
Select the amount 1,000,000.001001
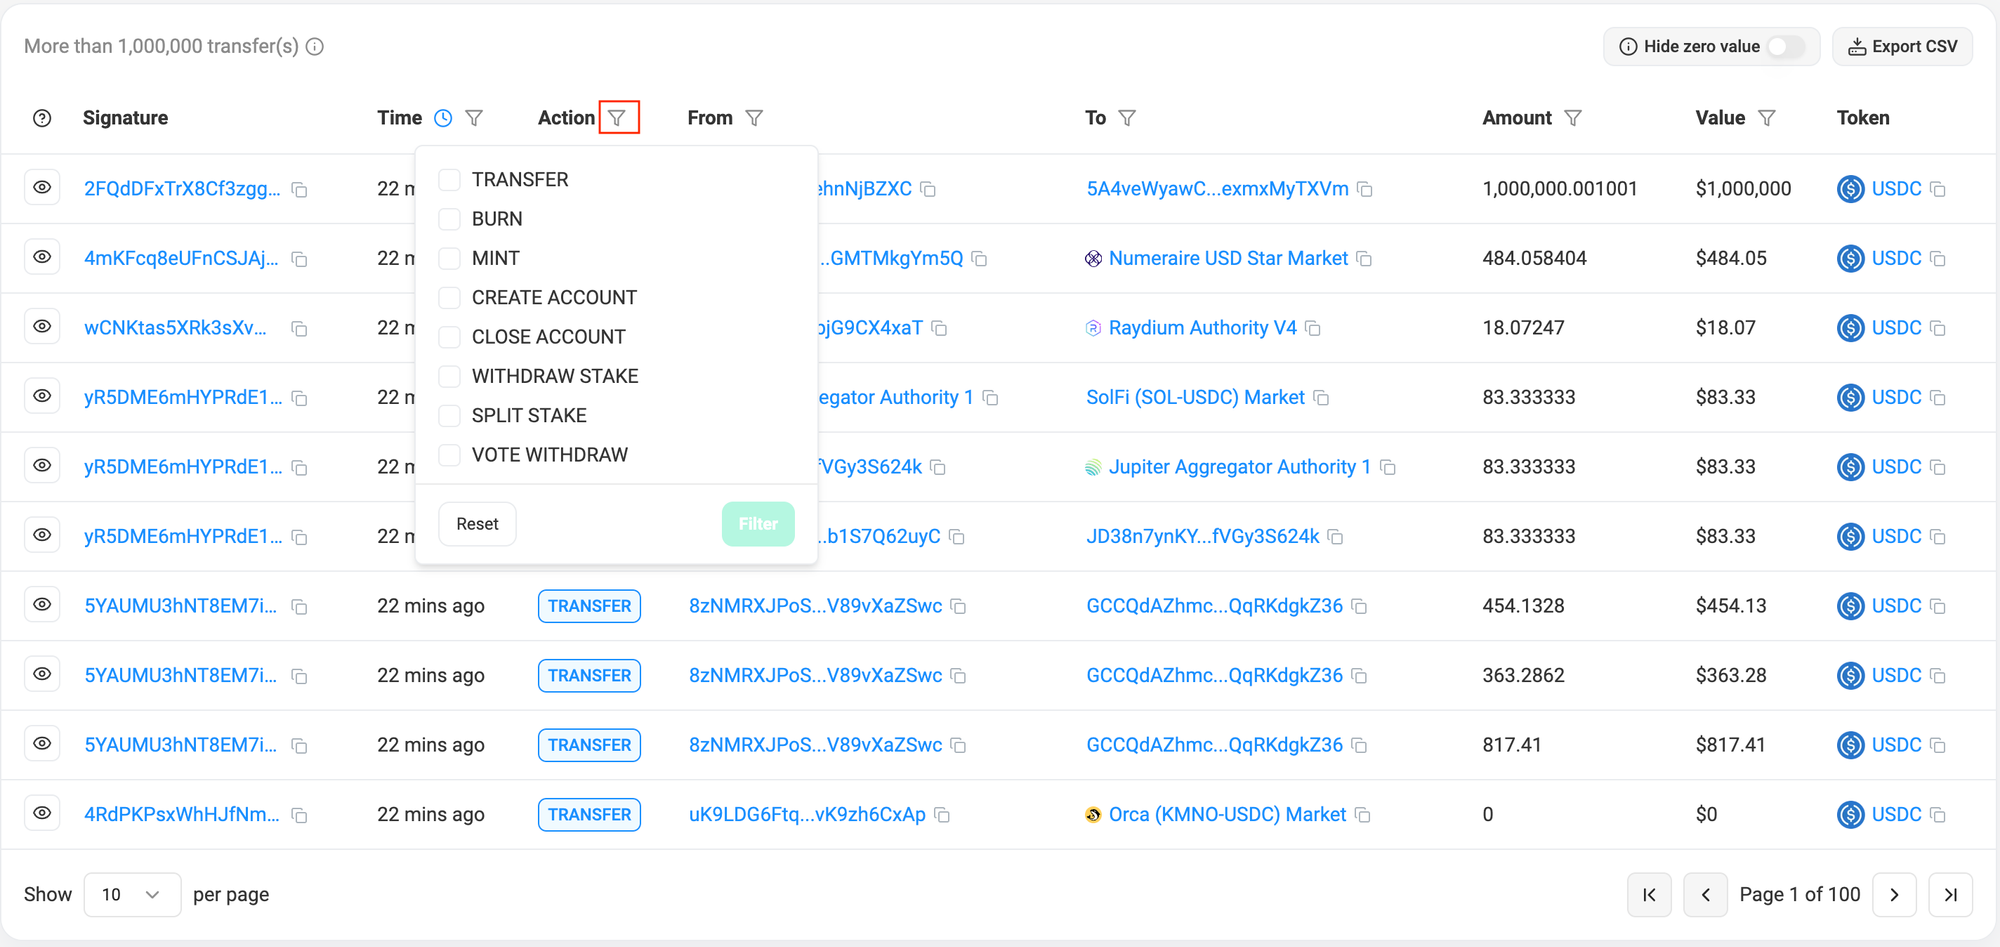click(1560, 189)
